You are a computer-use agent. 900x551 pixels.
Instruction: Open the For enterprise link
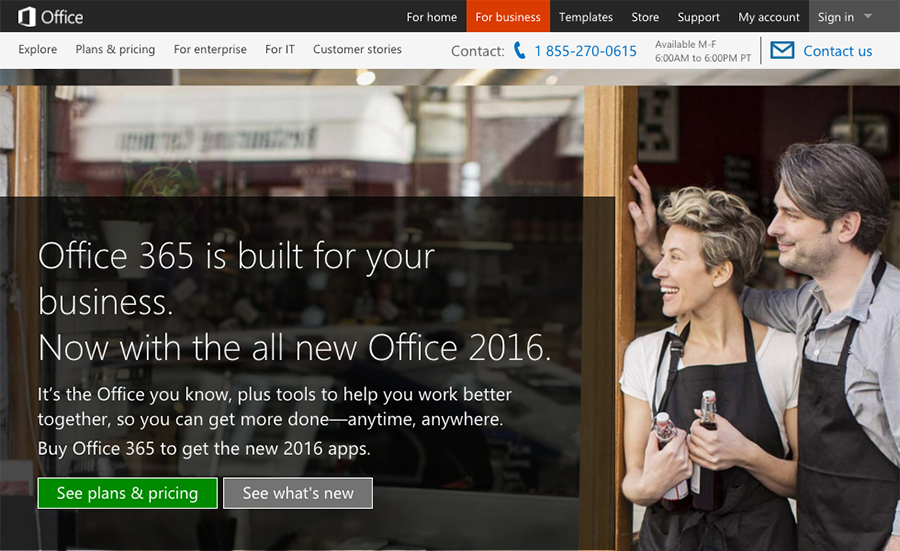click(x=210, y=49)
